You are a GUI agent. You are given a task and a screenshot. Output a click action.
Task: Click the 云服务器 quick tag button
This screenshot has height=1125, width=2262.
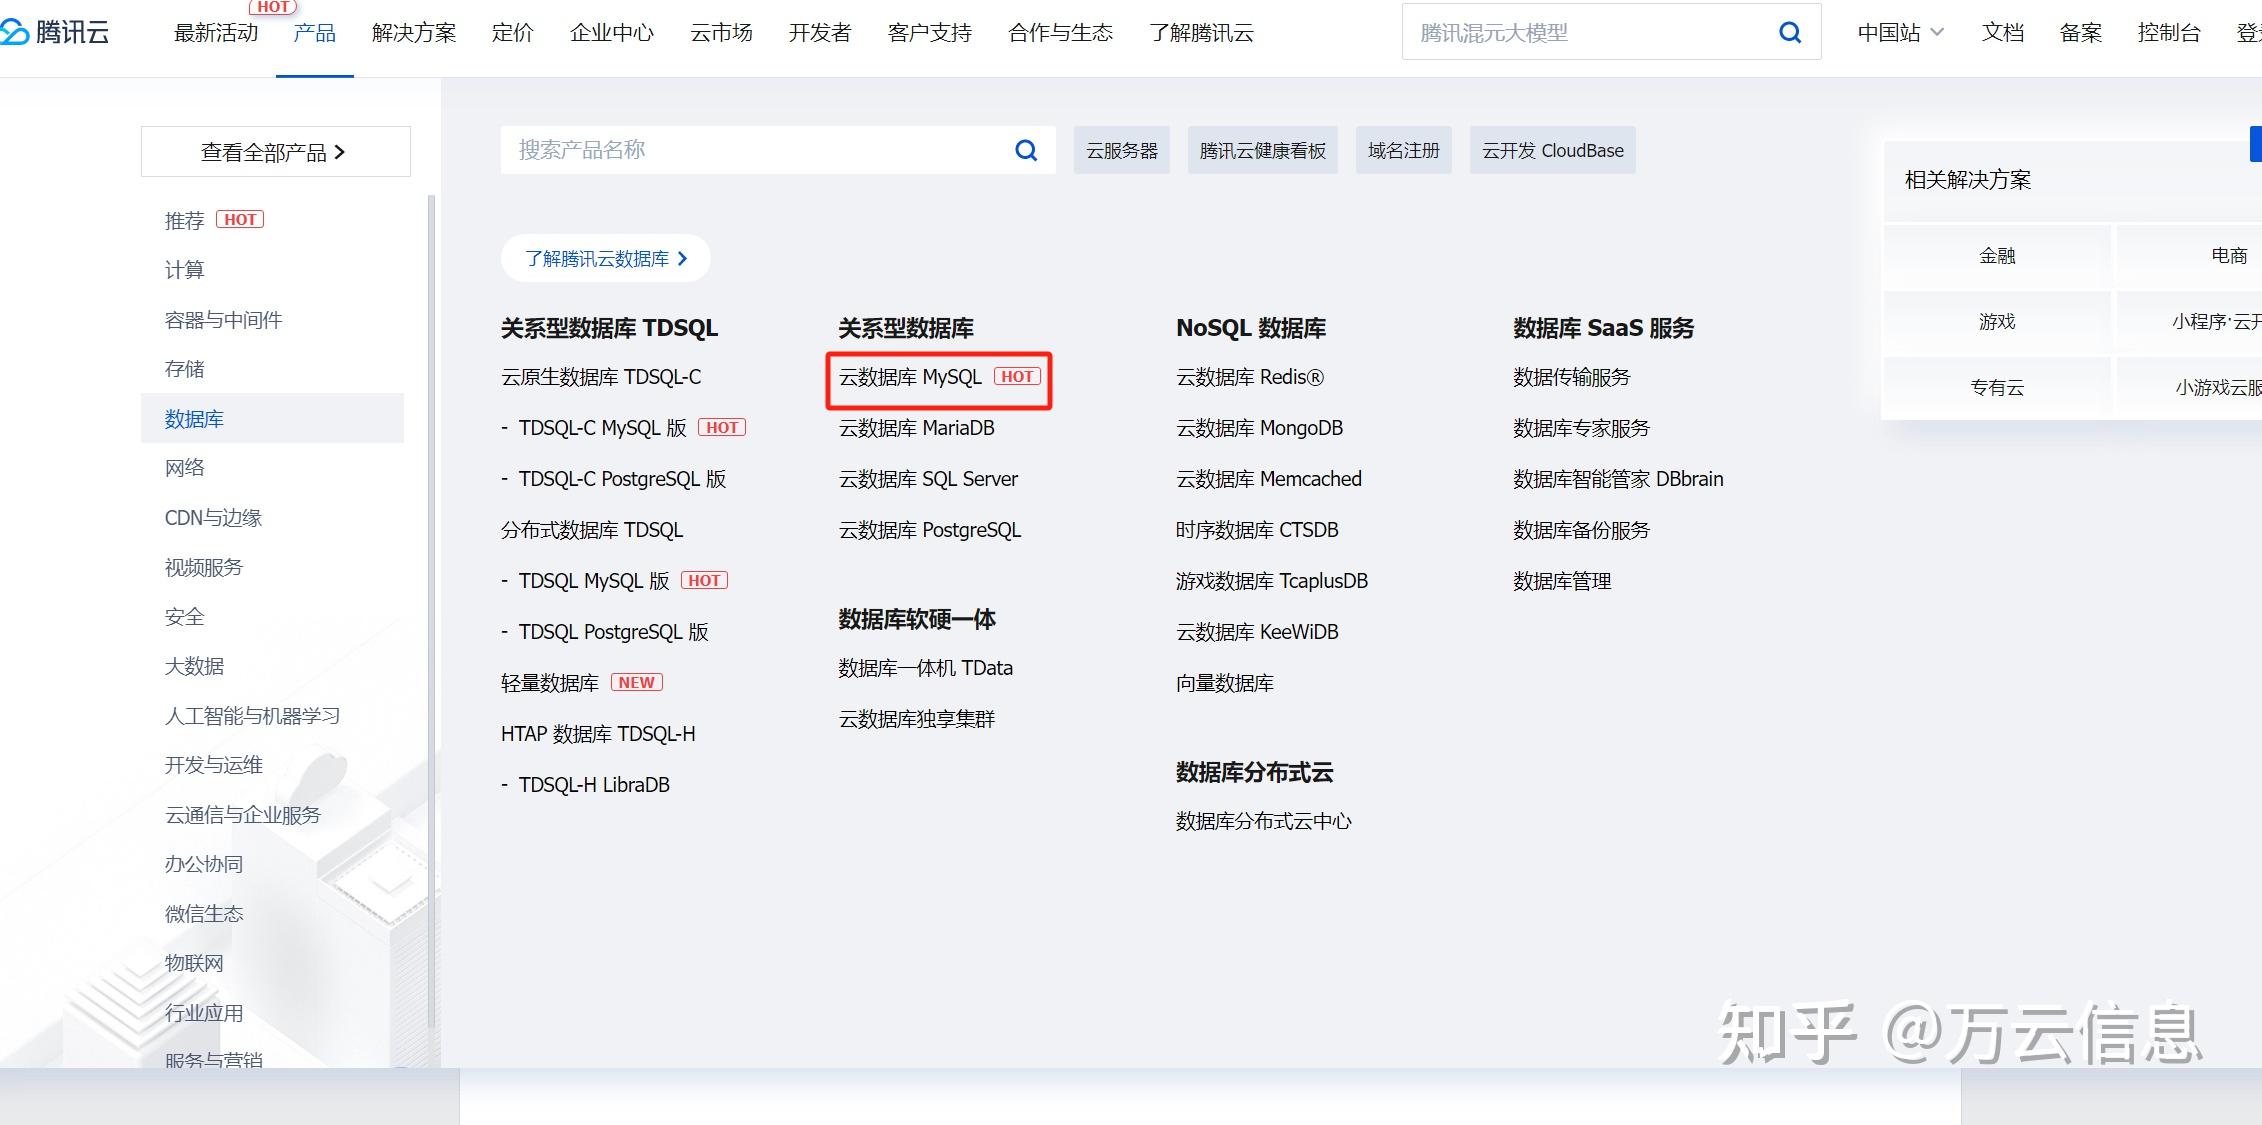click(x=1121, y=151)
